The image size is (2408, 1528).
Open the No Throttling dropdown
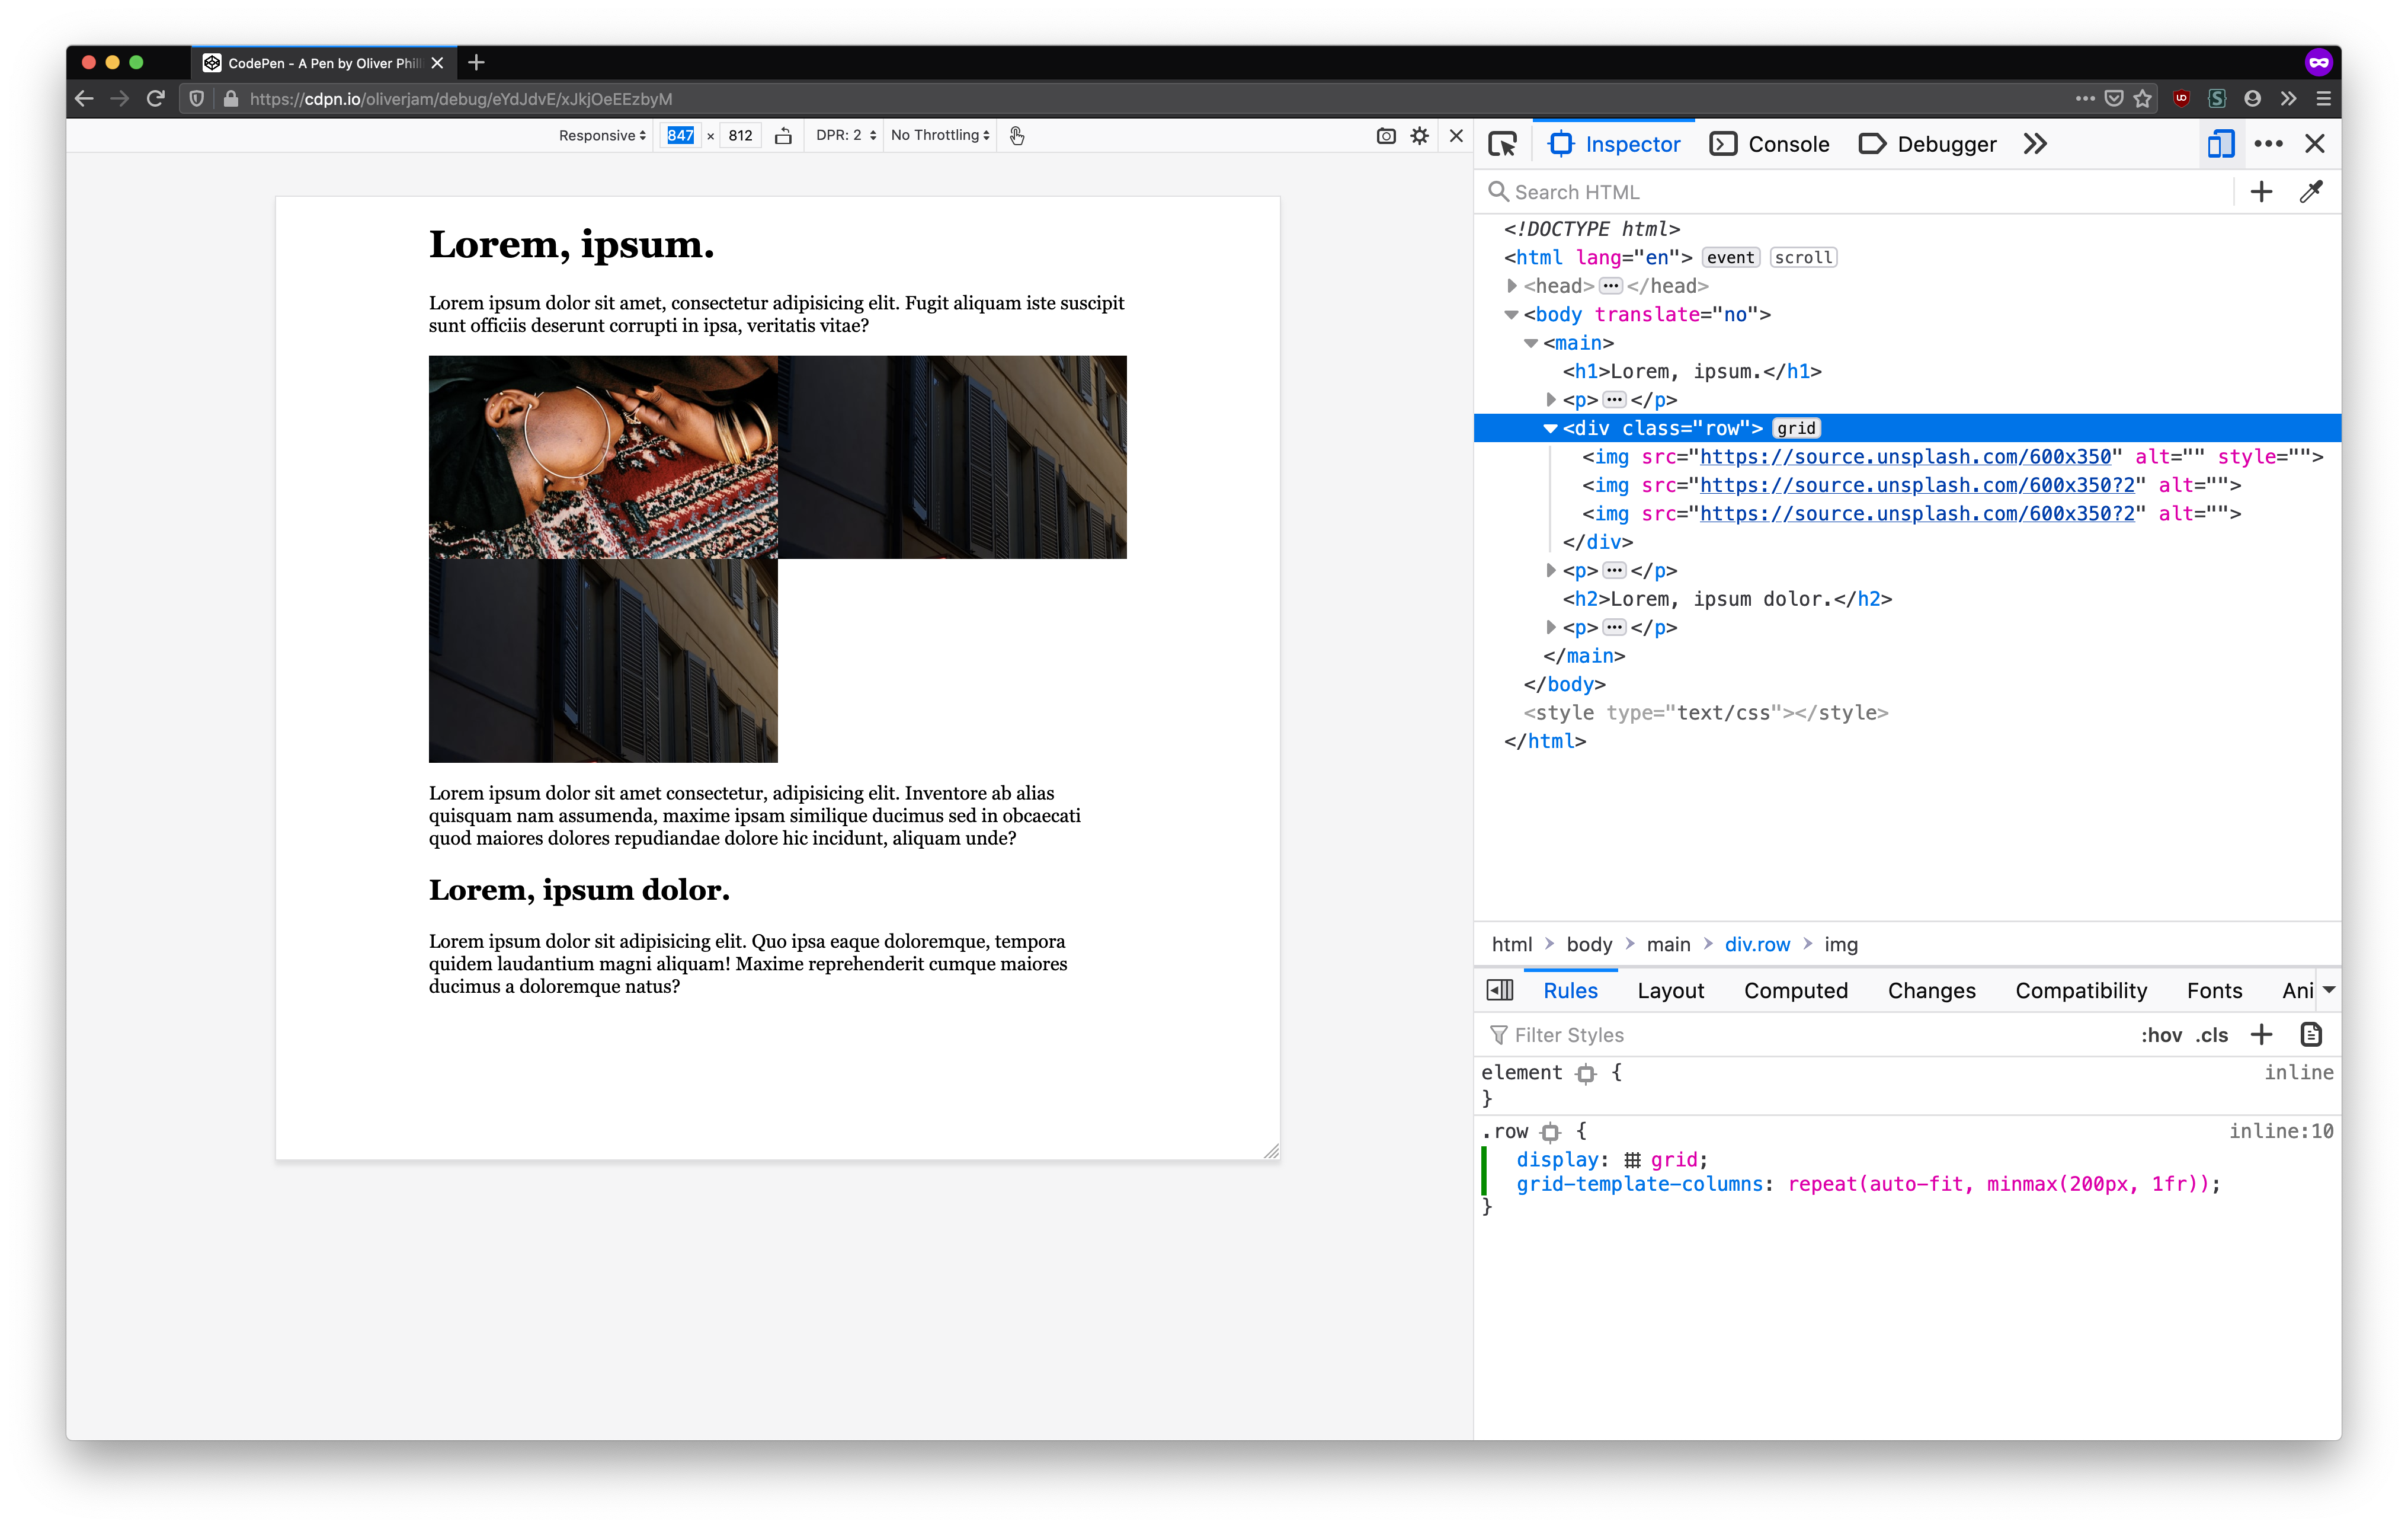point(939,136)
